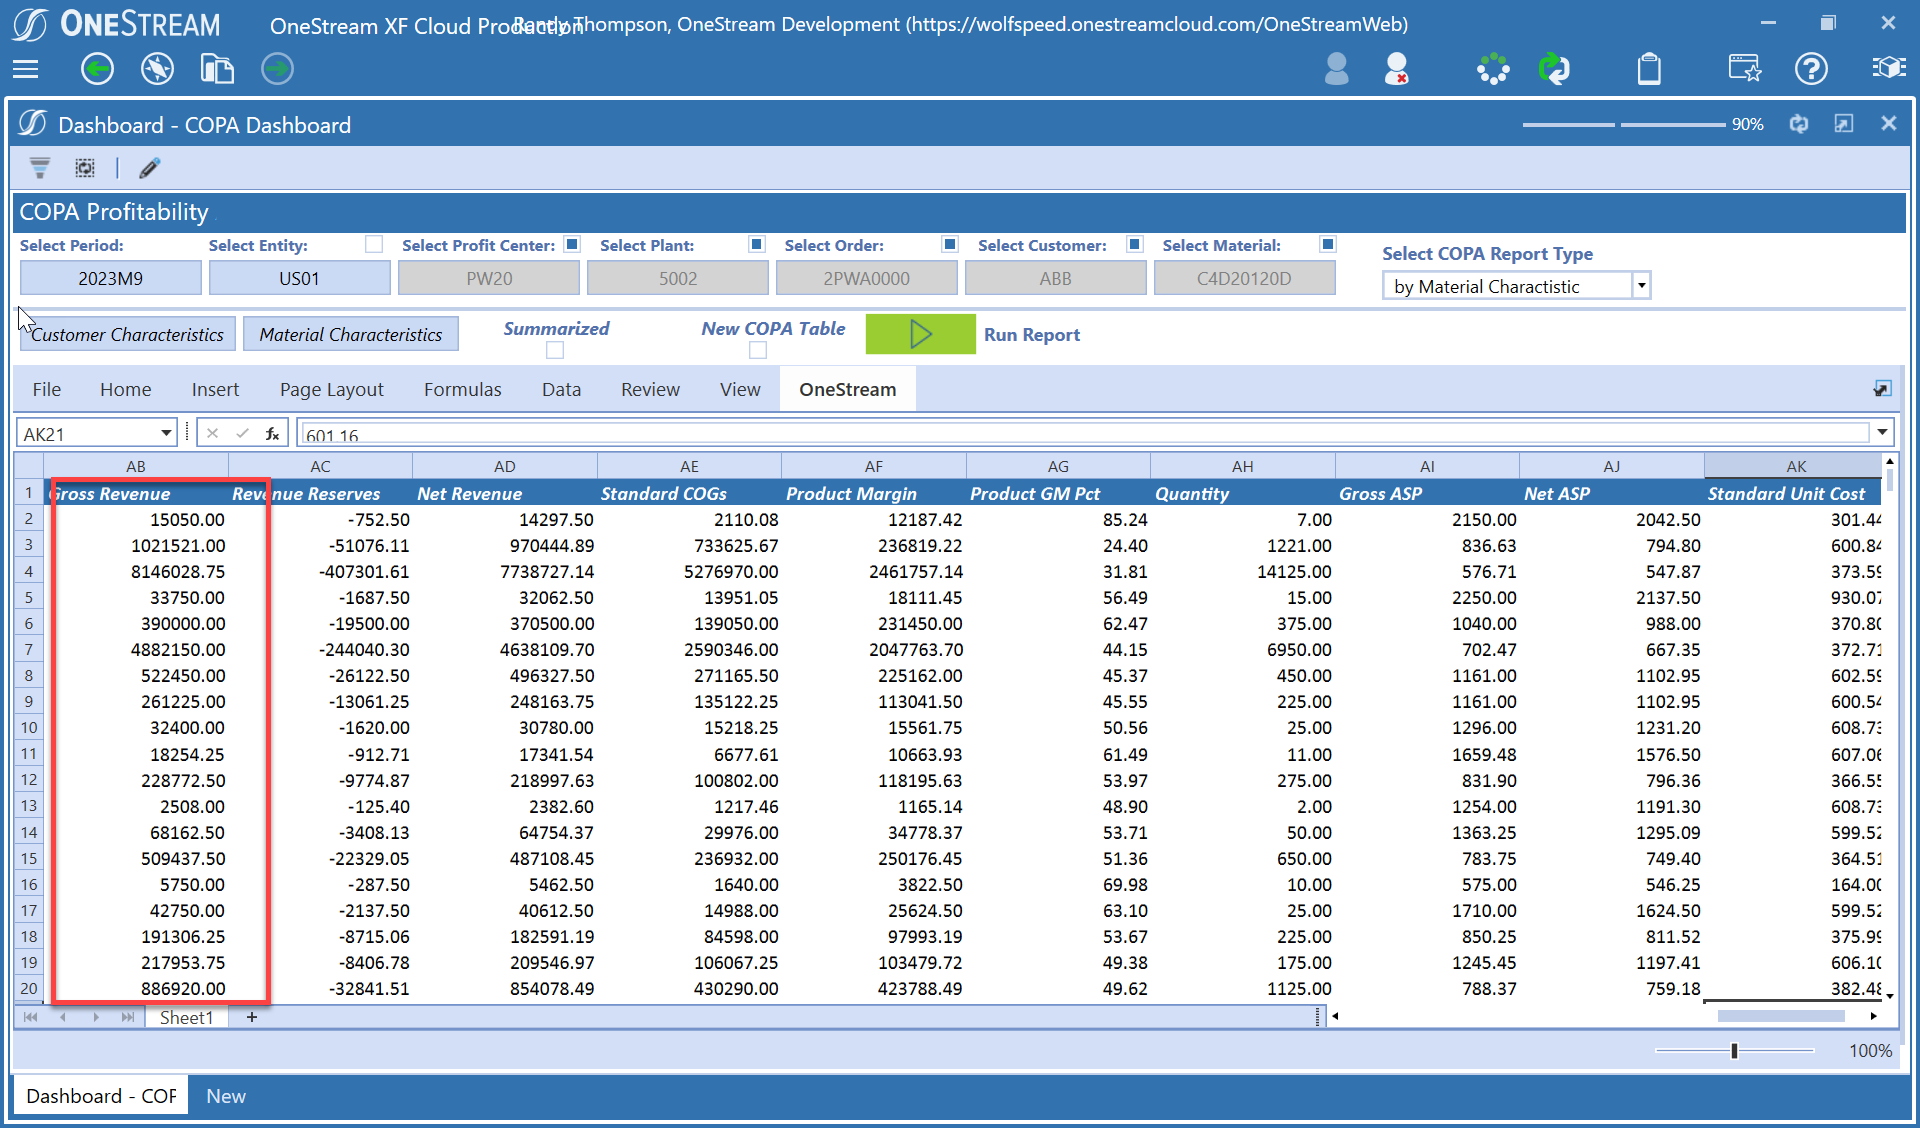This screenshot has height=1128, width=1920.
Task: Expand the formula bar dropdown arrow
Action: click(1882, 432)
